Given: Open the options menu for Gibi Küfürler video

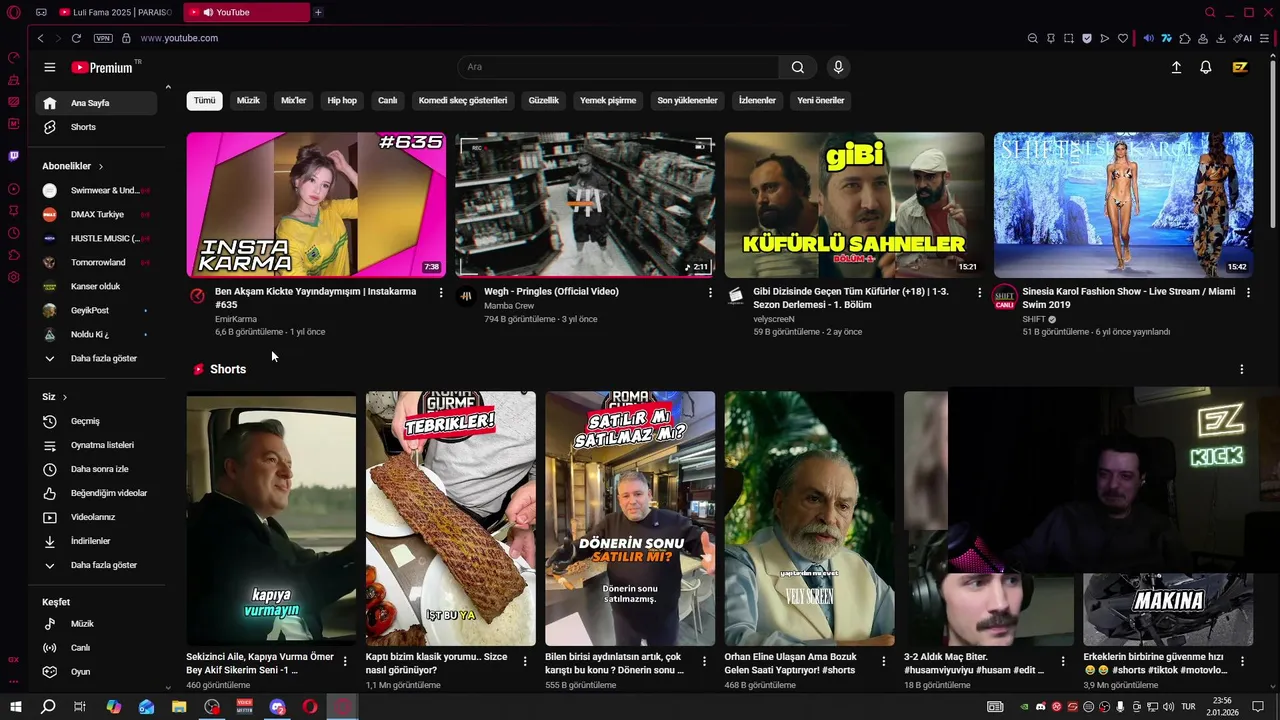Looking at the screenshot, I should tap(979, 292).
